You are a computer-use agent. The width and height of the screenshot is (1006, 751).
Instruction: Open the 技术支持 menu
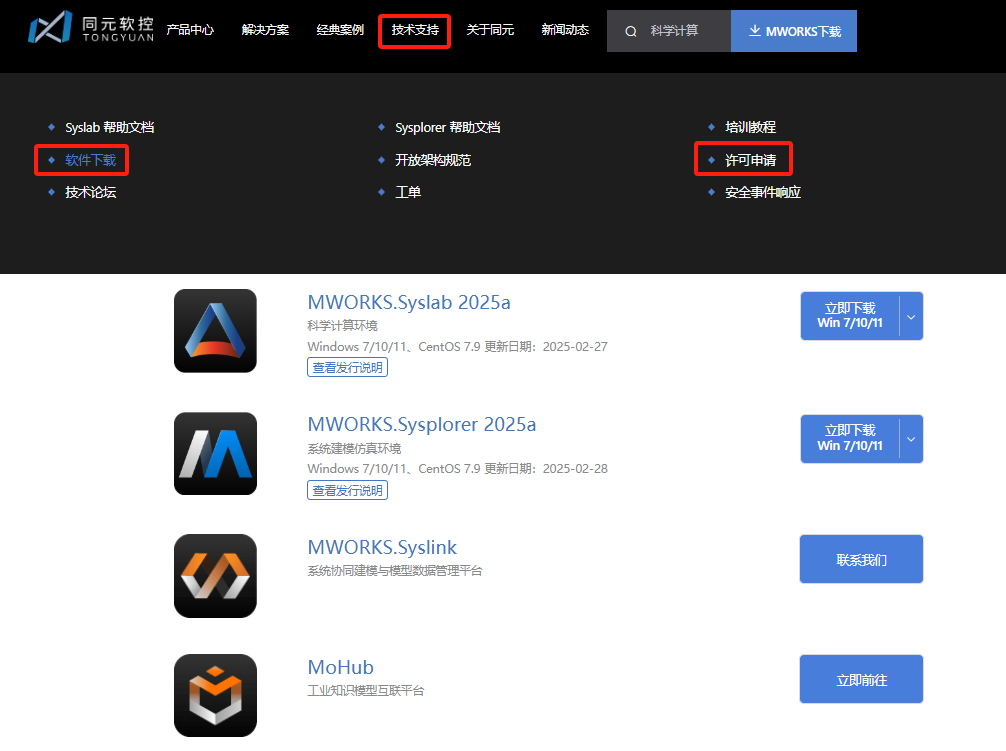pos(415,30)
